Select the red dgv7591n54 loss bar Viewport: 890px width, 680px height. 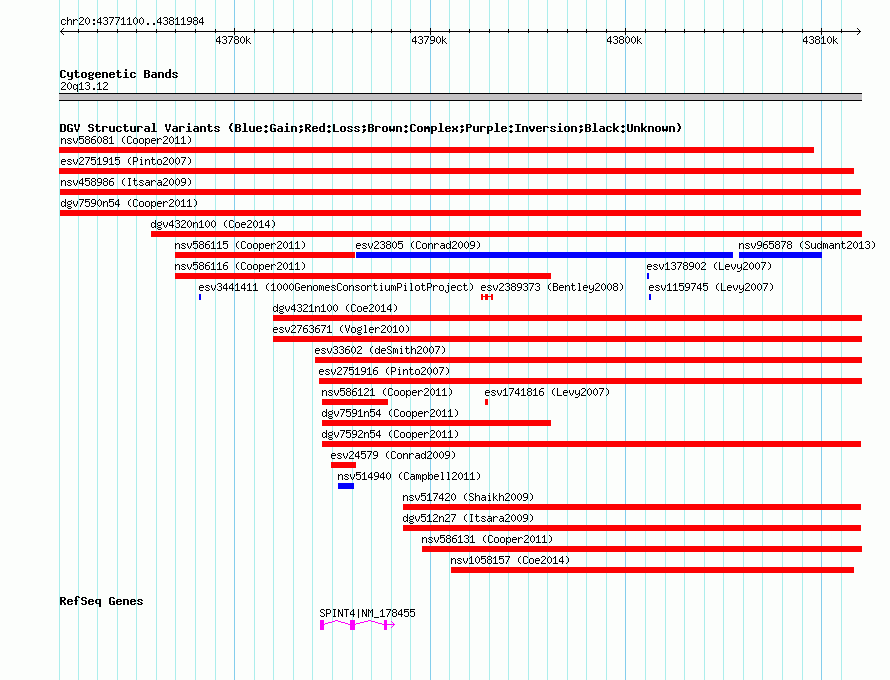point(436,423)
